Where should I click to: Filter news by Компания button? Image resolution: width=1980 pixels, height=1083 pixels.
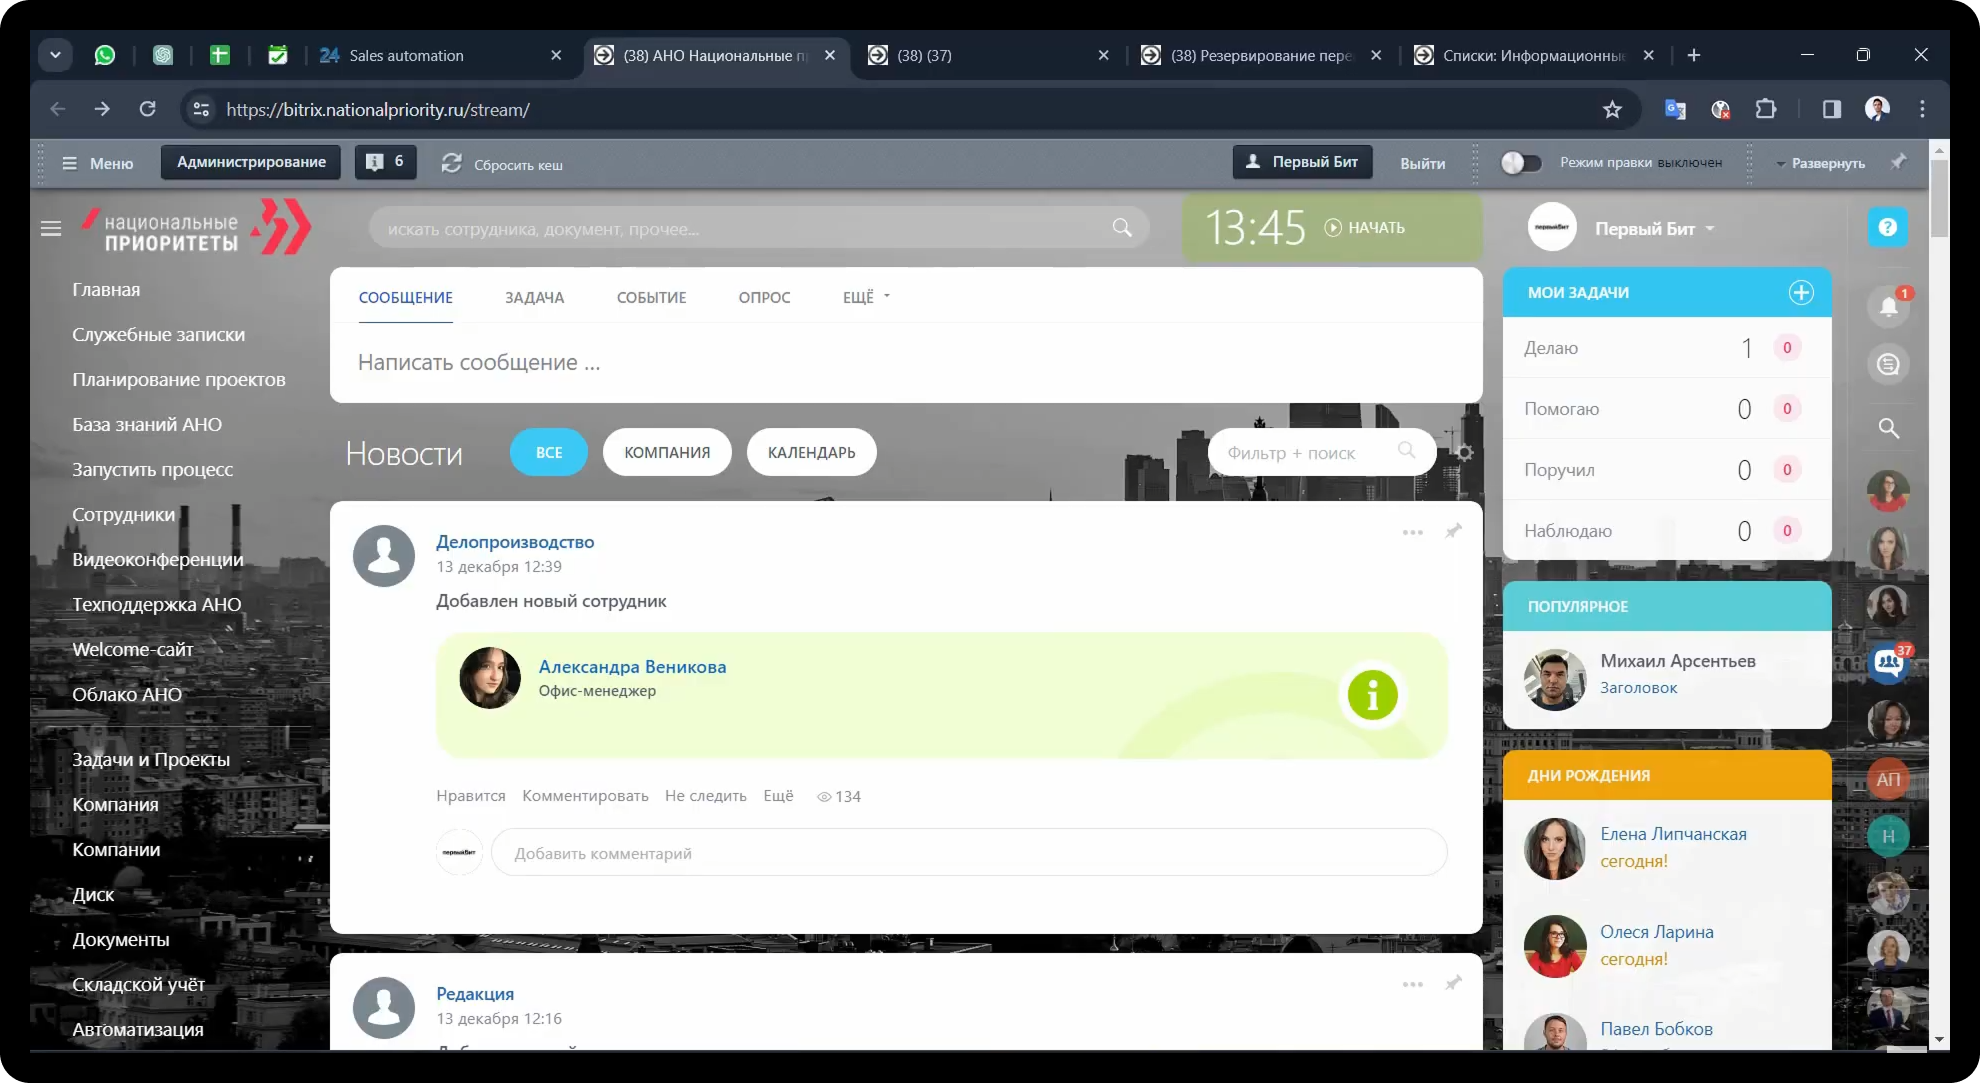click(667, 452)
